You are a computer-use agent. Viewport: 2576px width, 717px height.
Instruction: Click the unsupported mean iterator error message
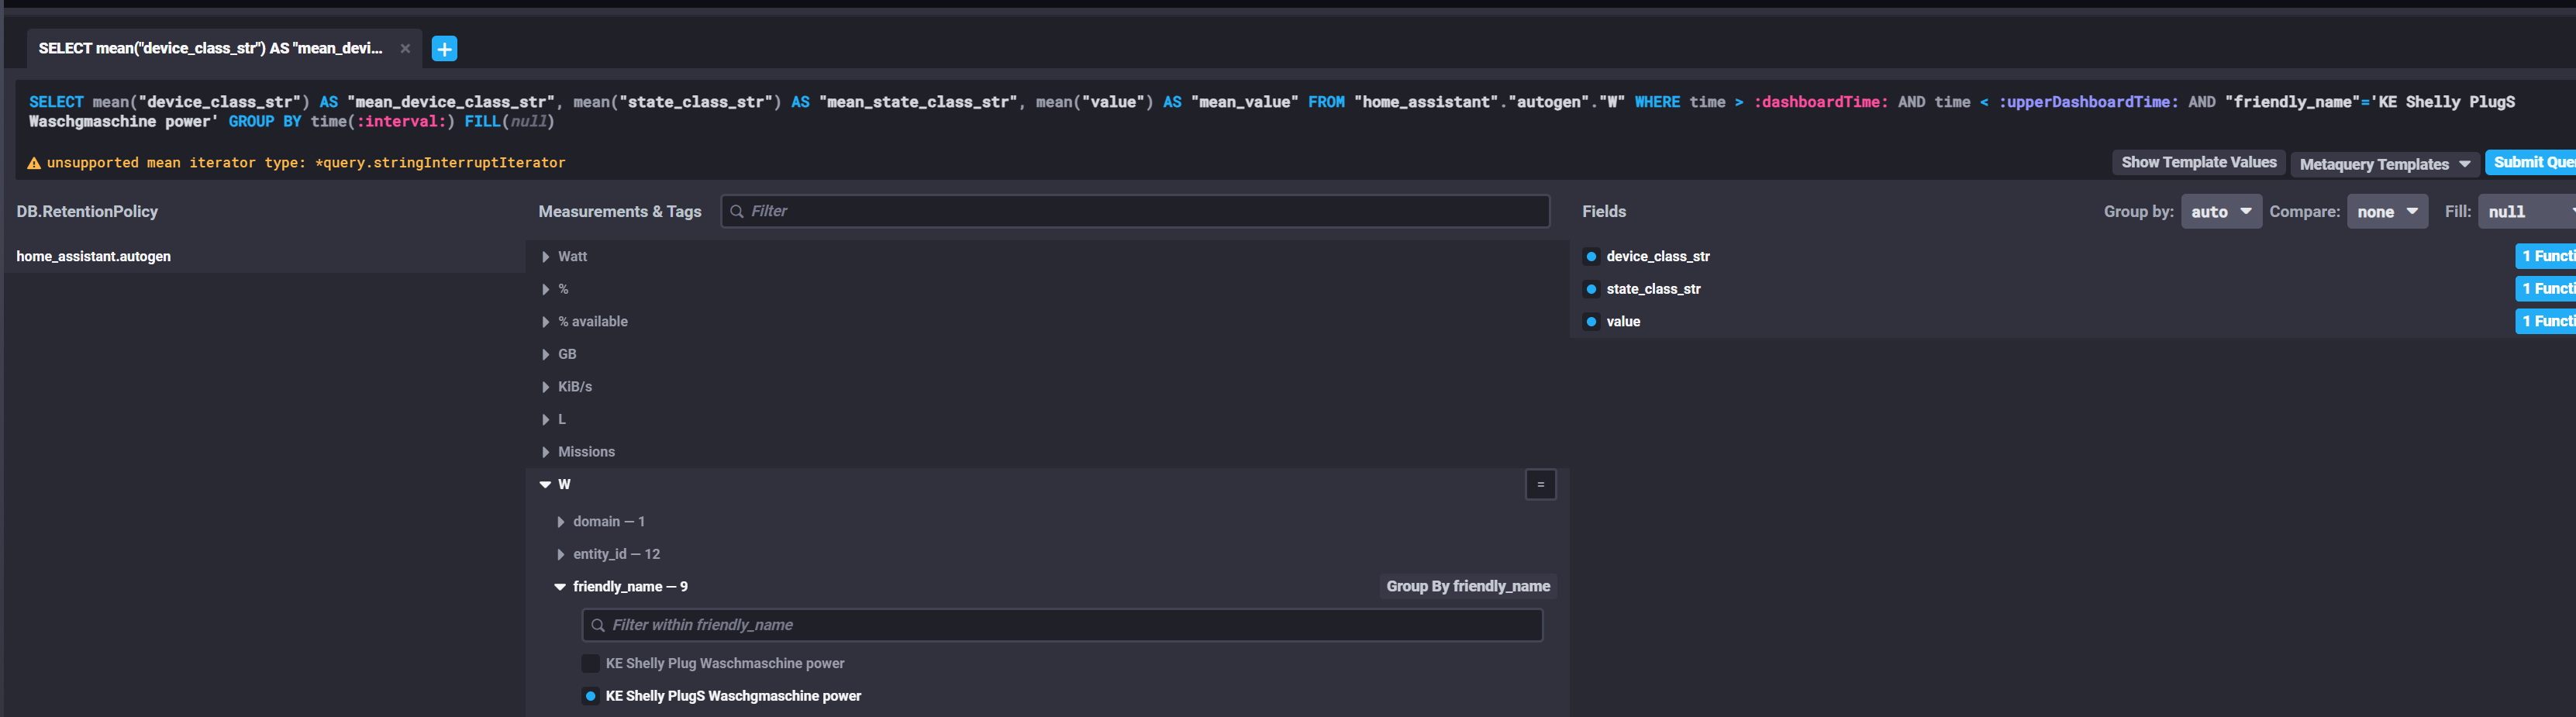tap(306, 163)
